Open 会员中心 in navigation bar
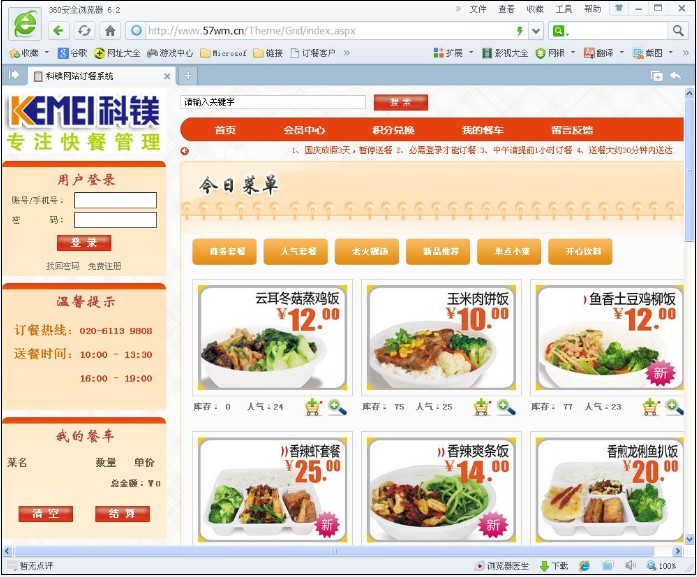 click(x=304, y=130)
